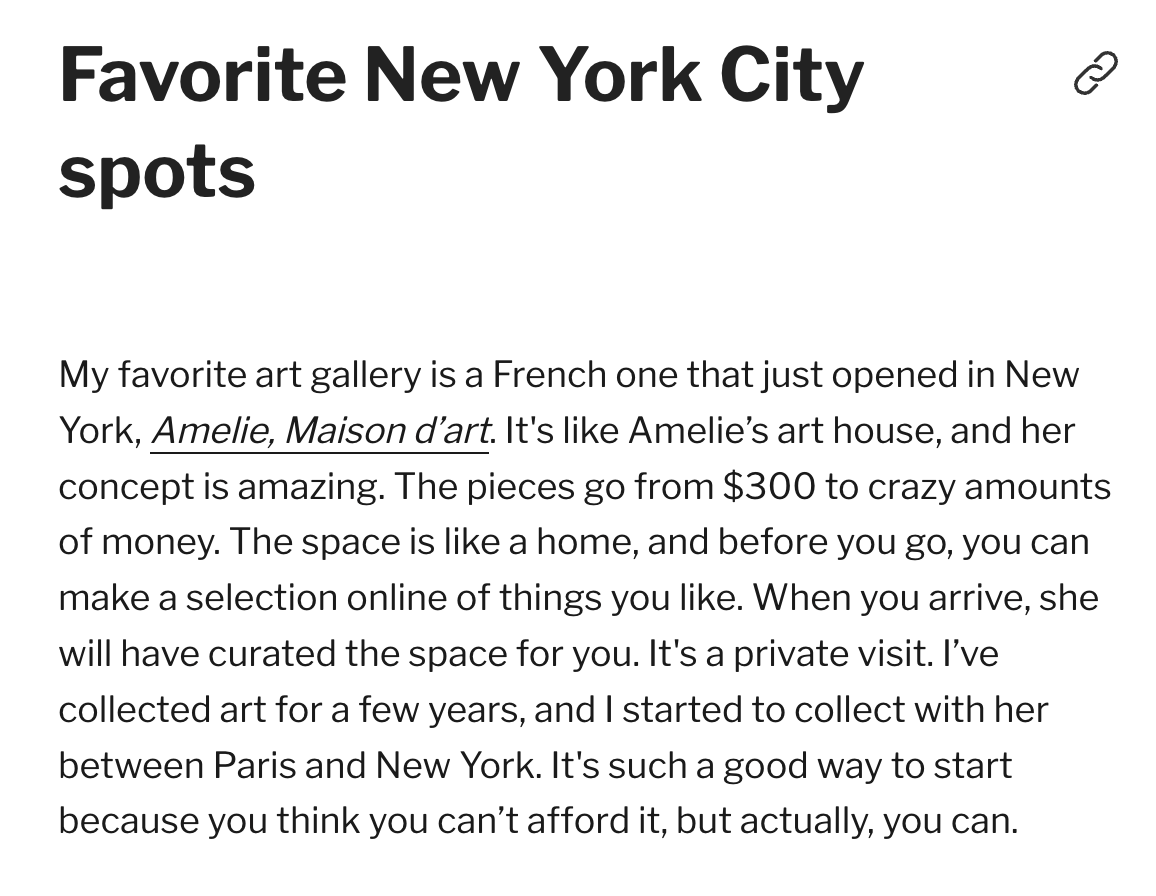Click the Favorite New York City heading
Screen dimensions: 1156x896
coord(461,74)
